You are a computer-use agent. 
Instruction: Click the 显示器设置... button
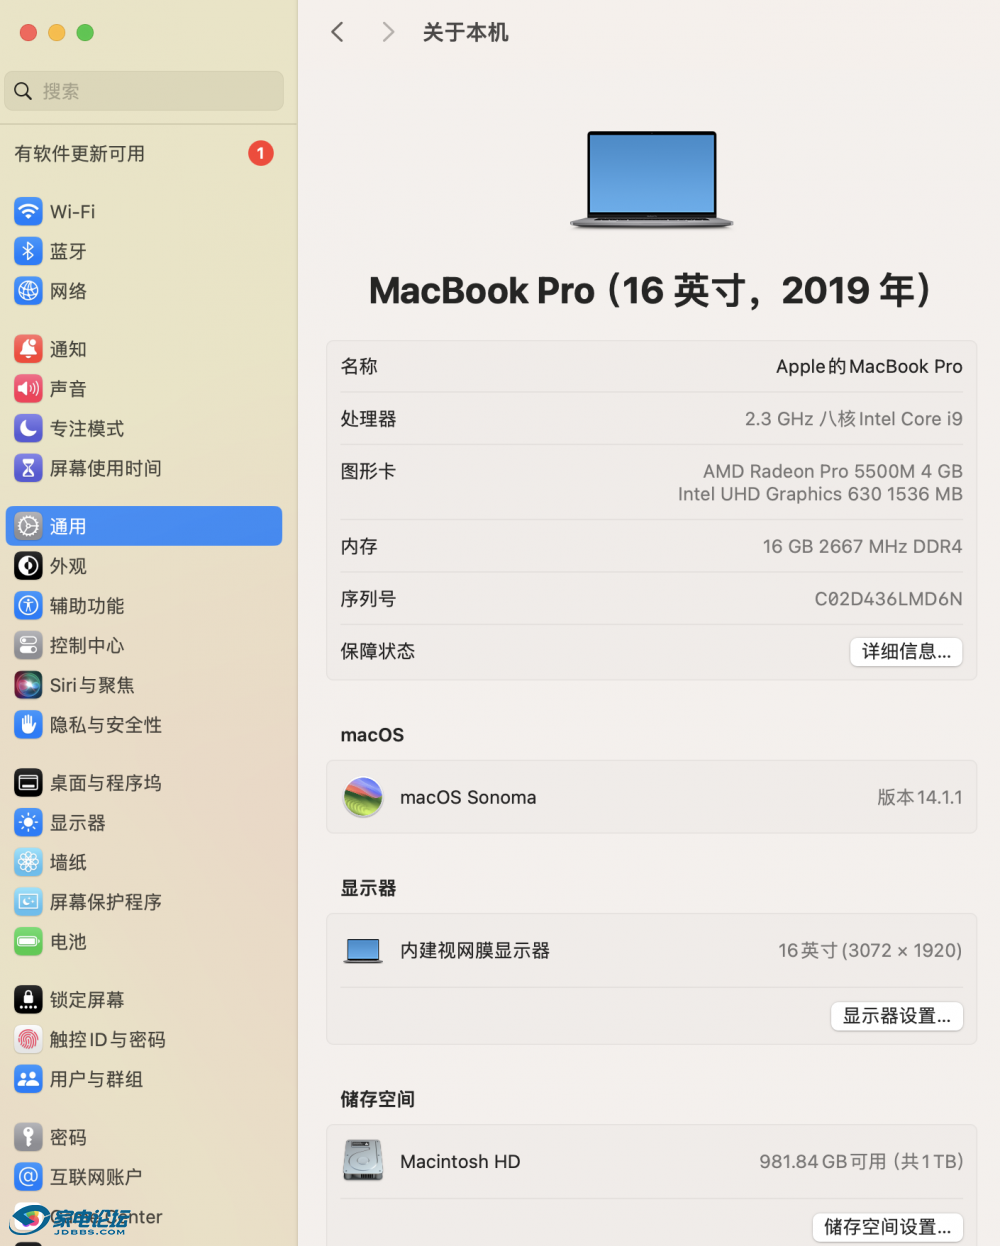point(897,1016)
